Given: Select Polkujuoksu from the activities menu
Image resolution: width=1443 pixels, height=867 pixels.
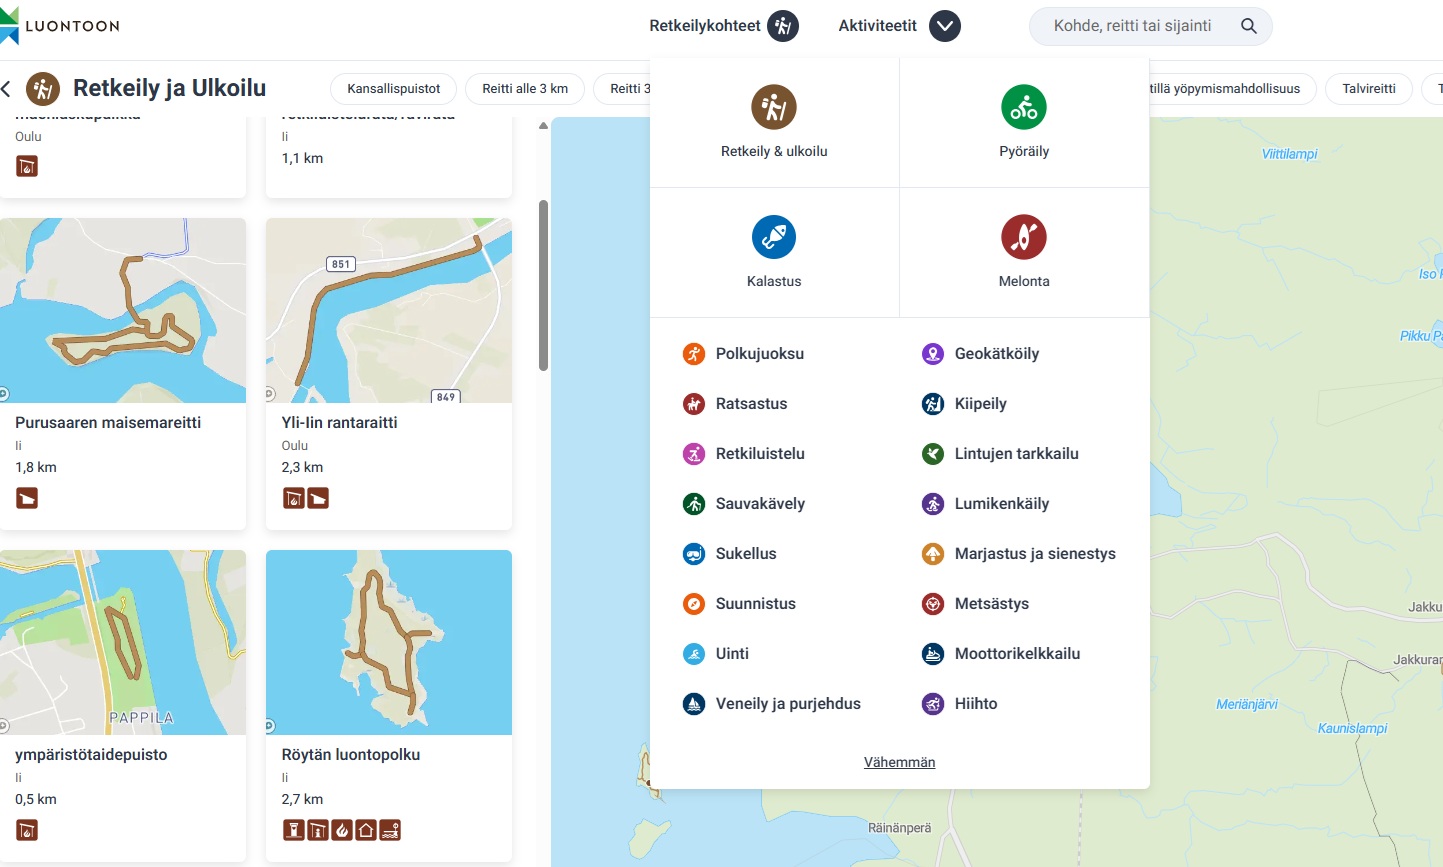Looking at the screenshot, I should pyautogui.click(x=759, y=354).
